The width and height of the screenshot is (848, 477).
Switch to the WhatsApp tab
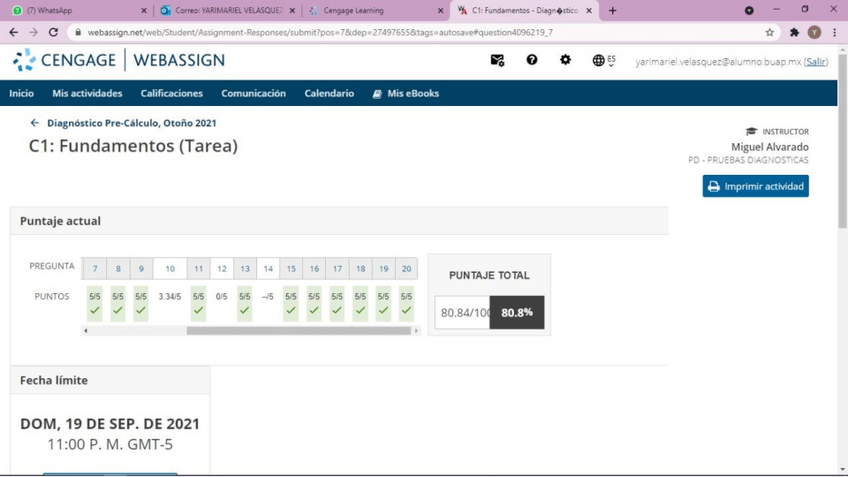(78, 10)
